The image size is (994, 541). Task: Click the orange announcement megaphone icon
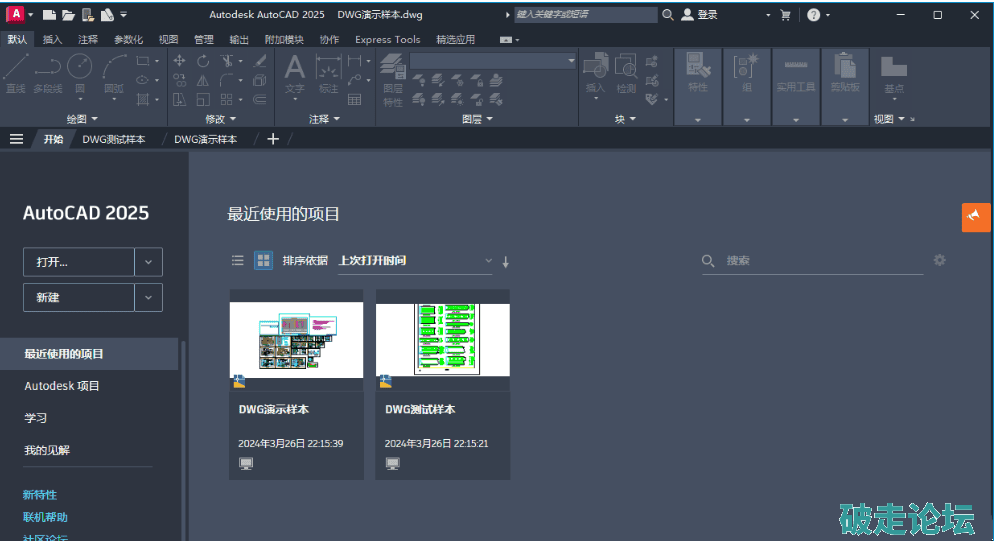[x=976, y=217]
